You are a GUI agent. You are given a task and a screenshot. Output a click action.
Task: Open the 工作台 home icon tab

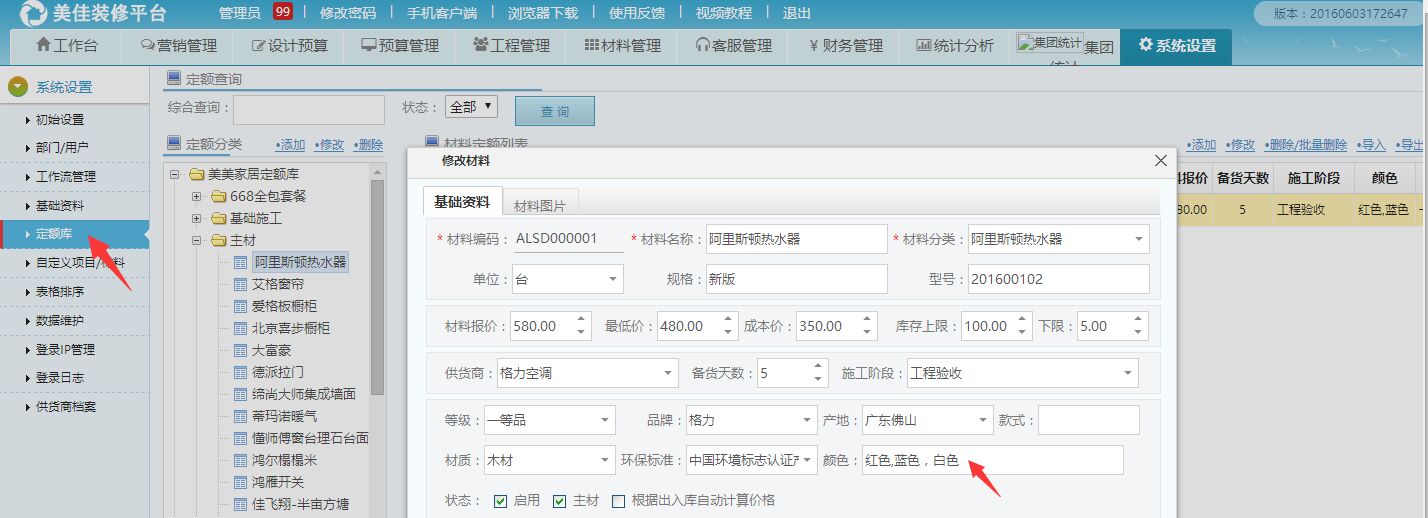coord(43,45)
